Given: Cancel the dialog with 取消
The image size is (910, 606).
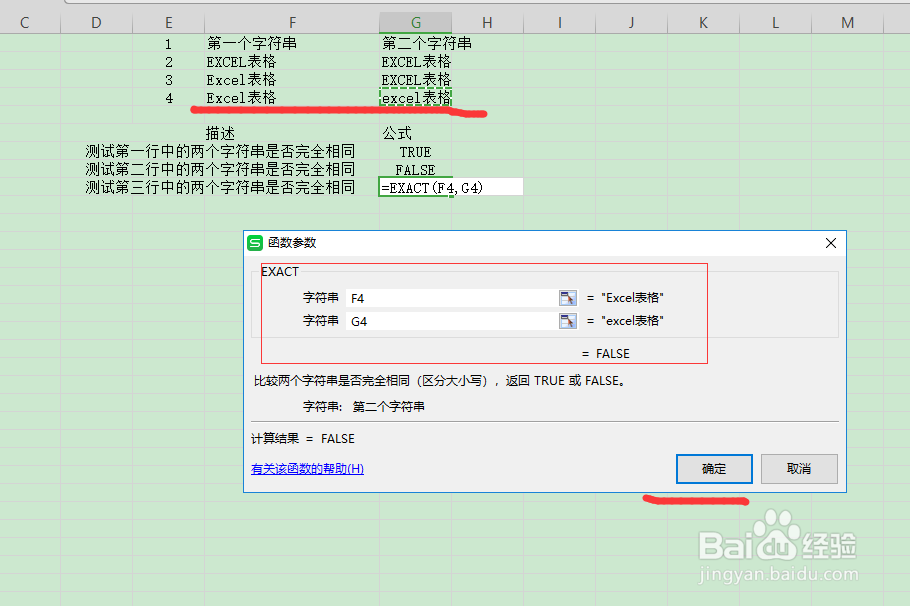Looking at the screenshot, I should coord(799,469).
